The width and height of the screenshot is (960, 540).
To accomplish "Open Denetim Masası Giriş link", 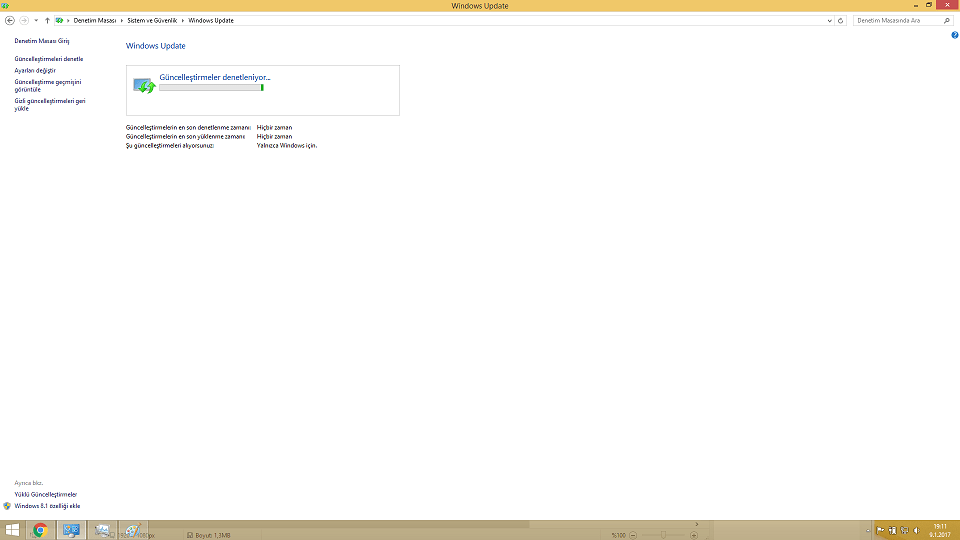I will (x=42, y=41).
